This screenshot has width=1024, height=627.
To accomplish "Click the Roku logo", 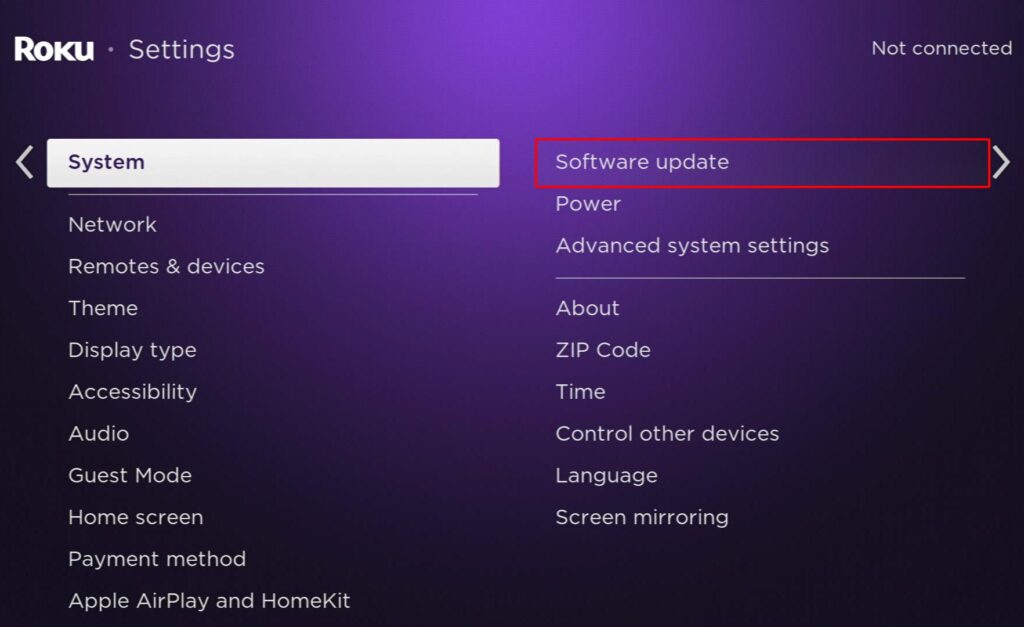I will point(54,50).
